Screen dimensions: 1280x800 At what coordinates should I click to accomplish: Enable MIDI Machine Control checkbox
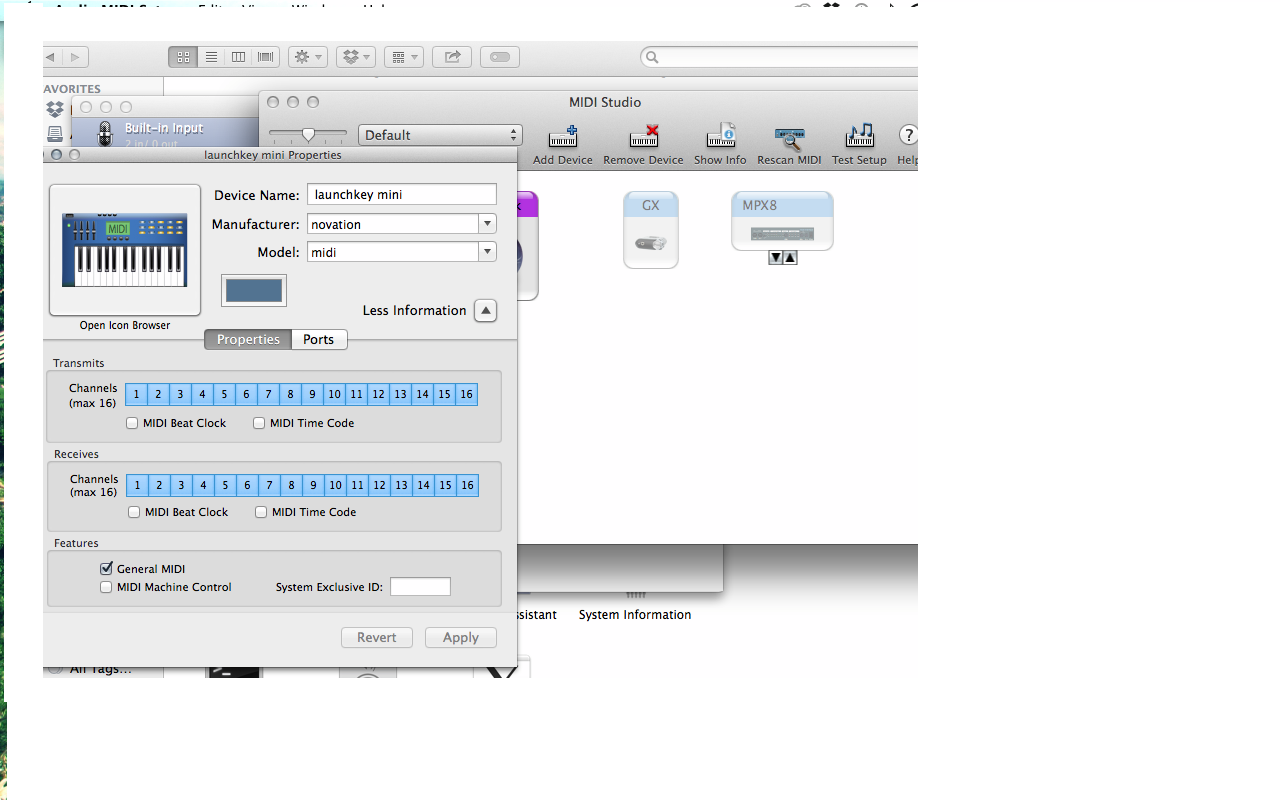pyautogui.click(x=106, y=587)
